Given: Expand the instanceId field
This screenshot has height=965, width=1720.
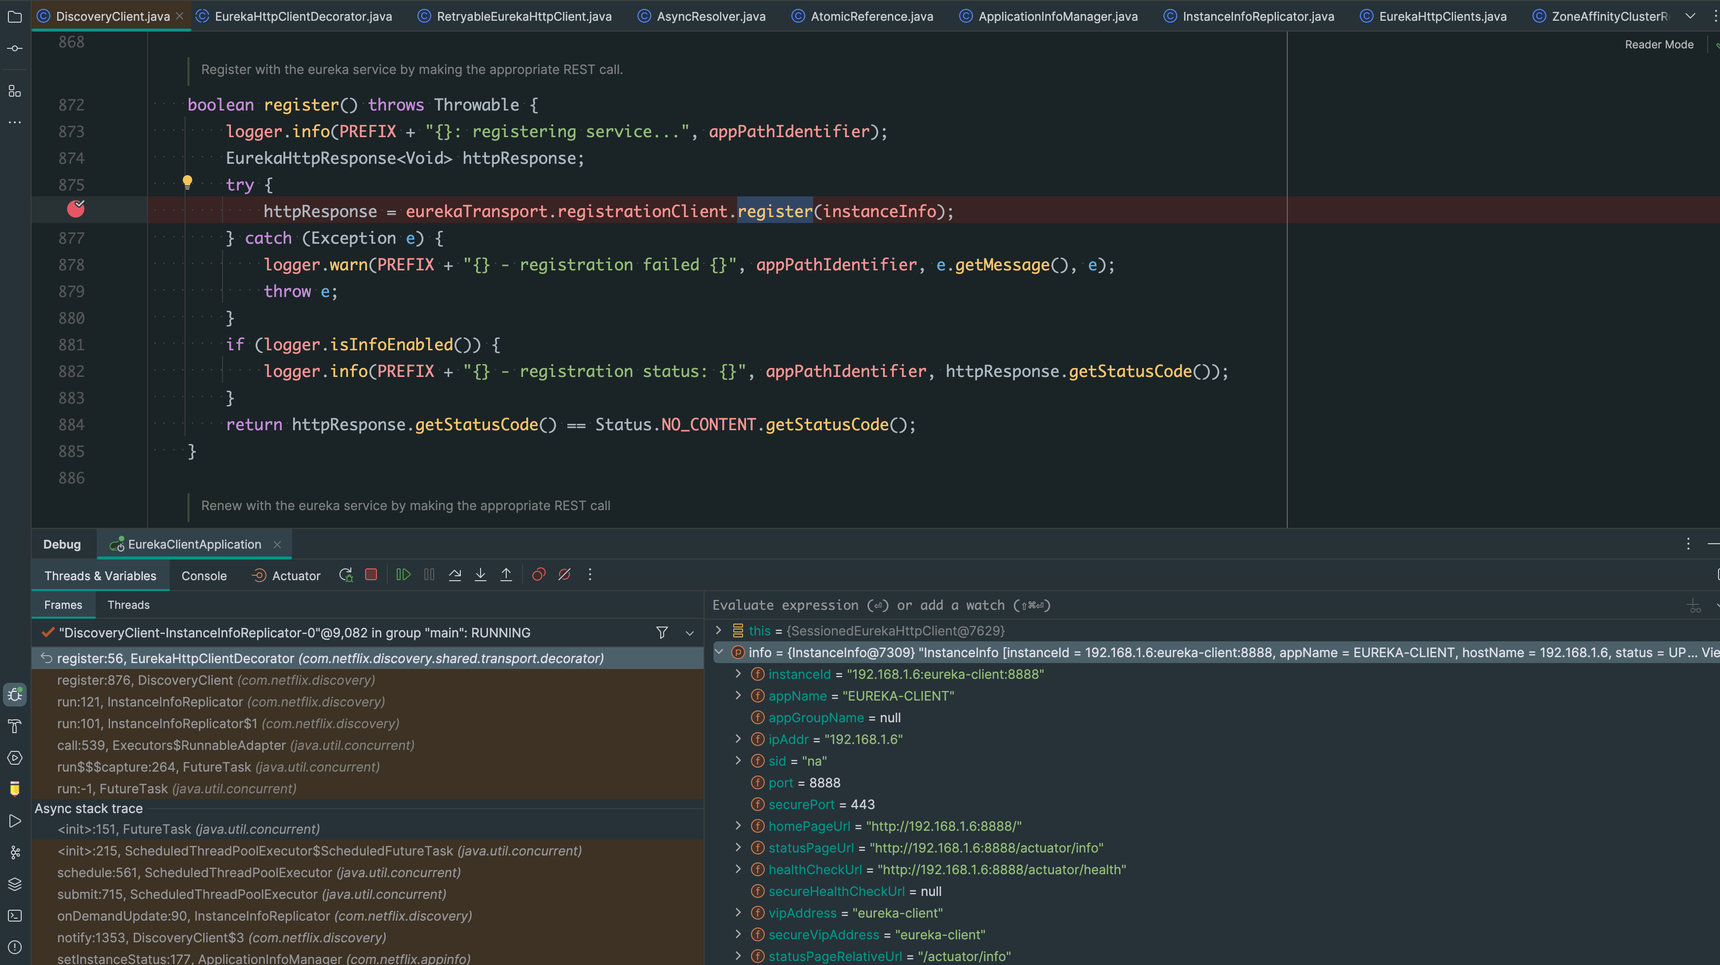Looking at the screenshot, I should click(x=739, y=674).
